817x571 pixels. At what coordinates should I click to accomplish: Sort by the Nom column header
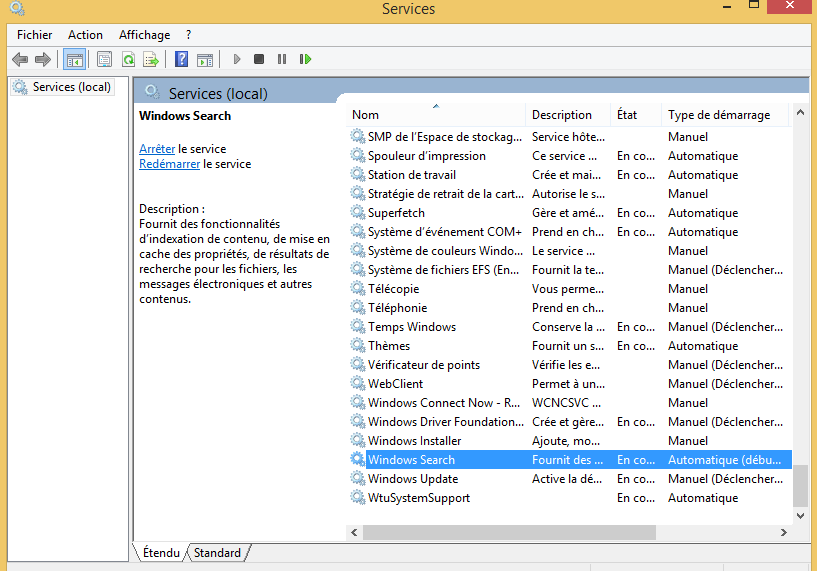click(x=436, y=115)
